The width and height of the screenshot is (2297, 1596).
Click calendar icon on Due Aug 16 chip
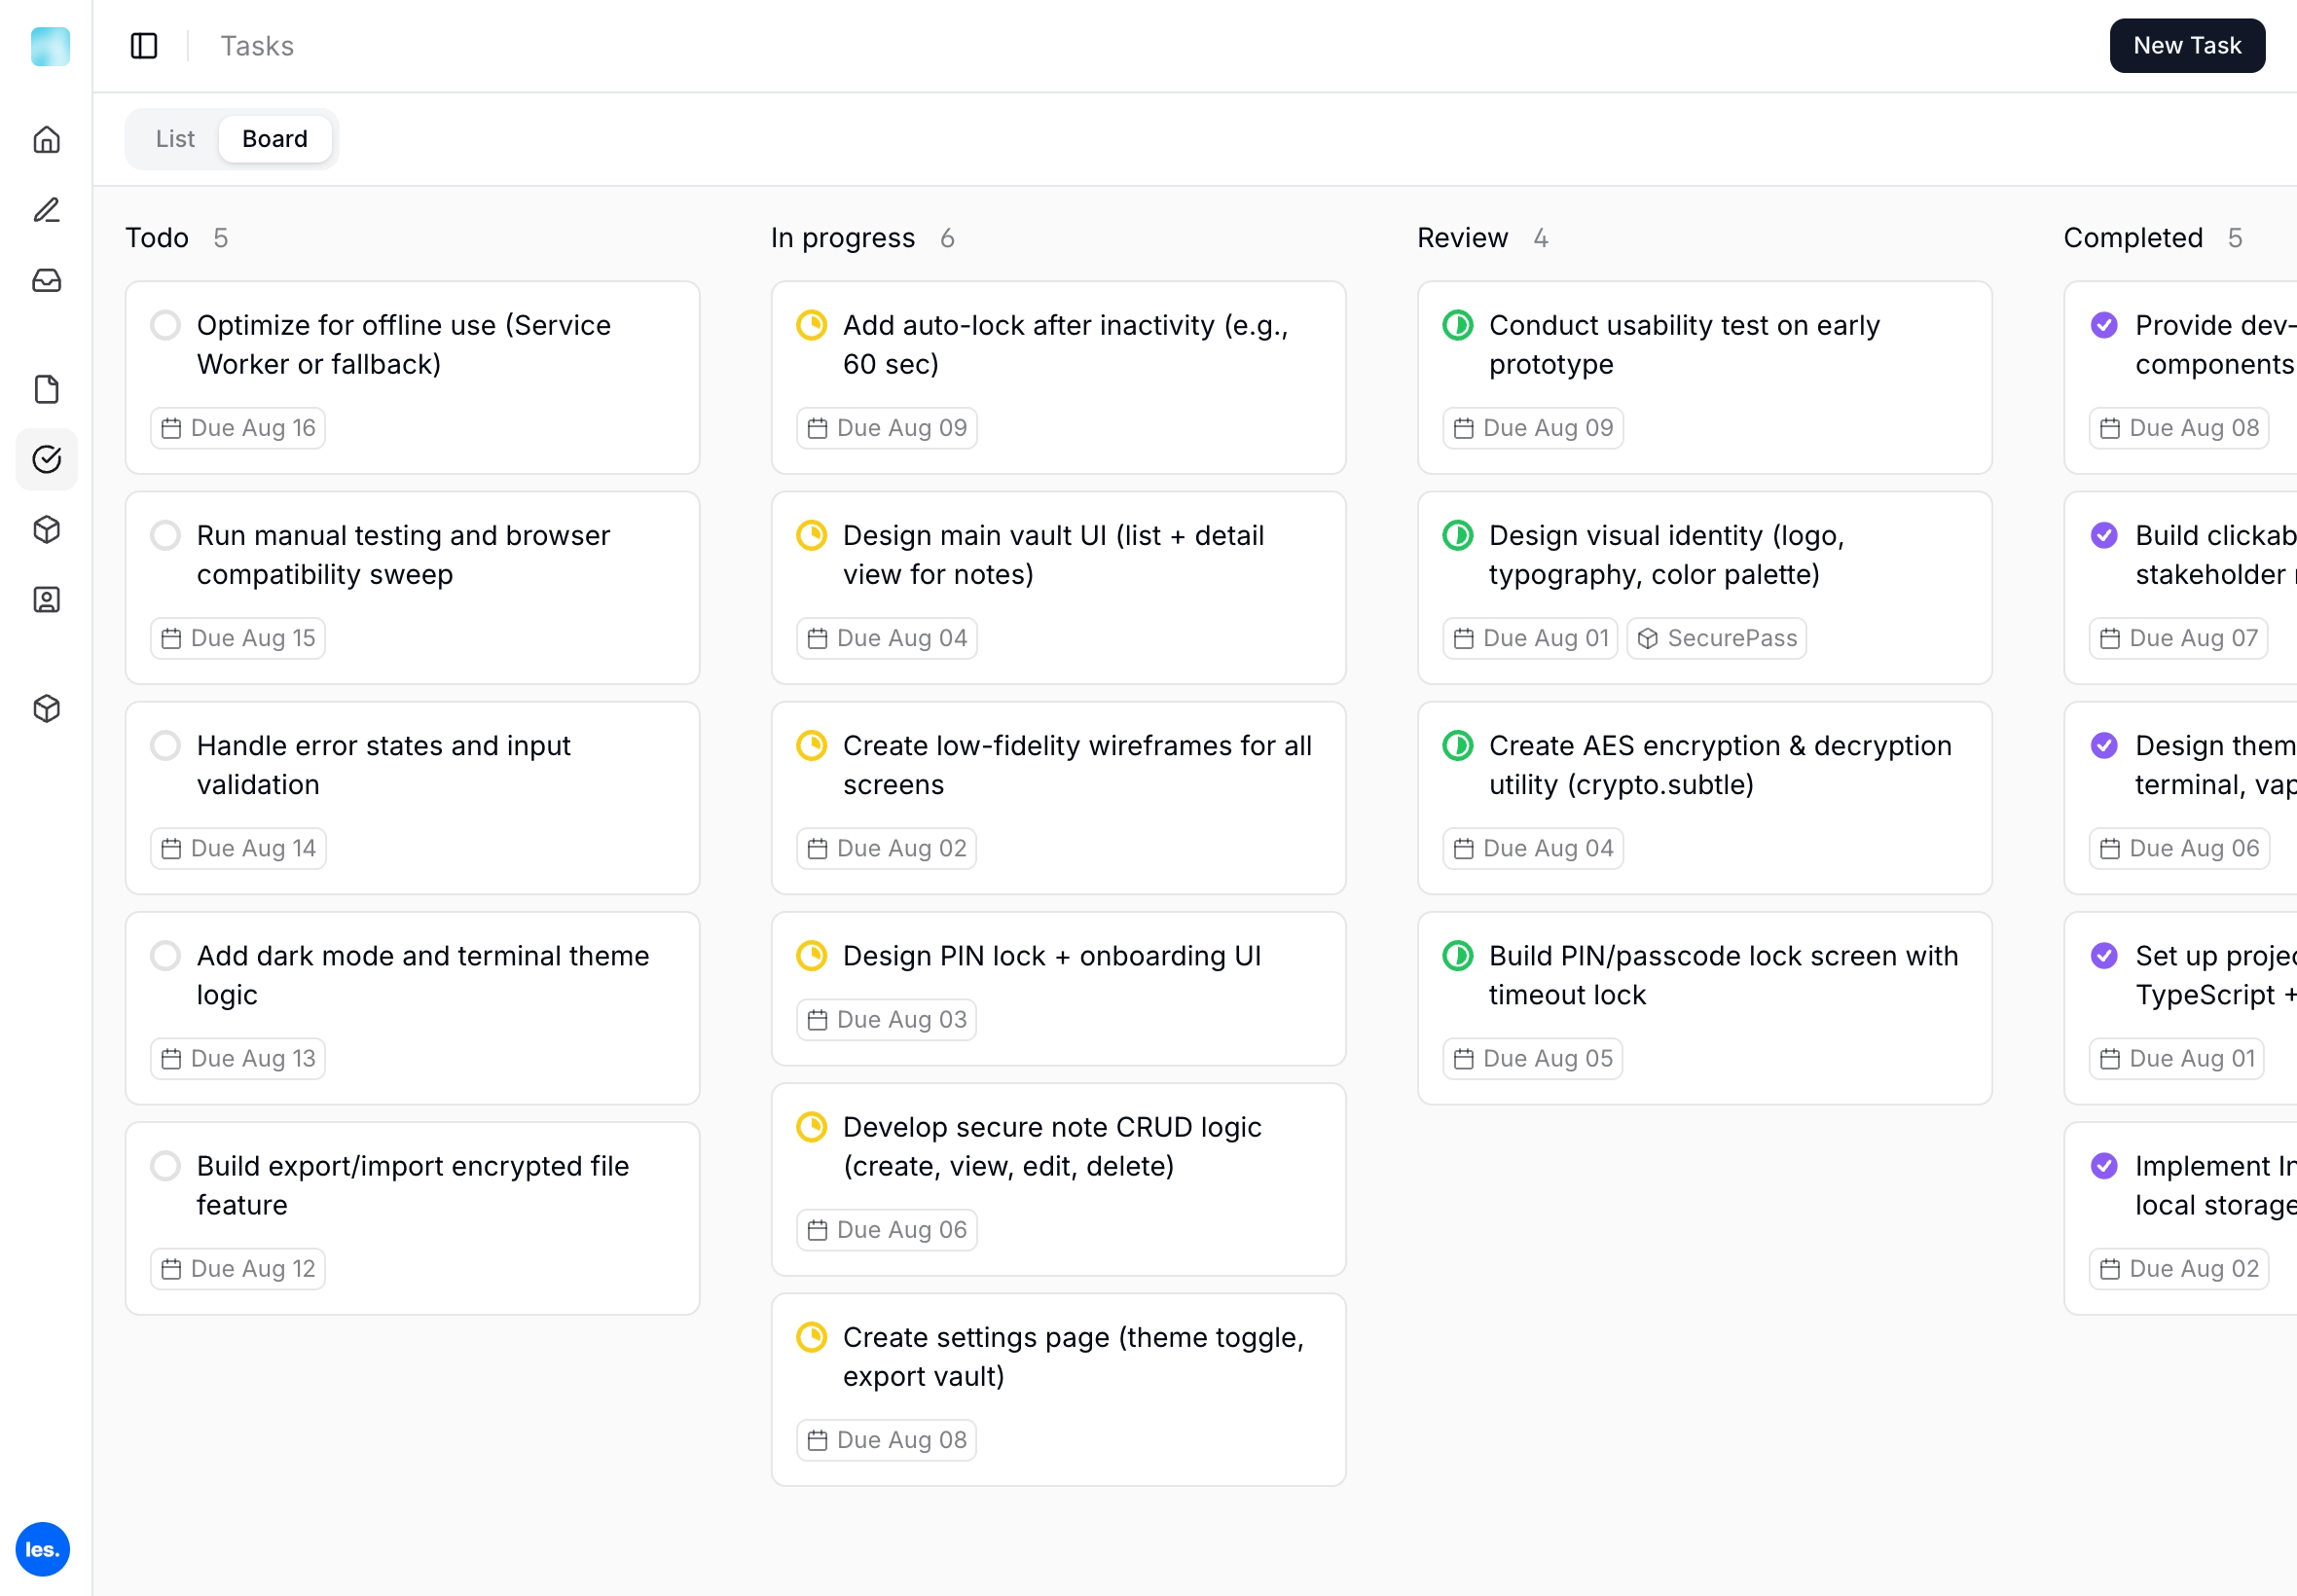click(171, 428)
